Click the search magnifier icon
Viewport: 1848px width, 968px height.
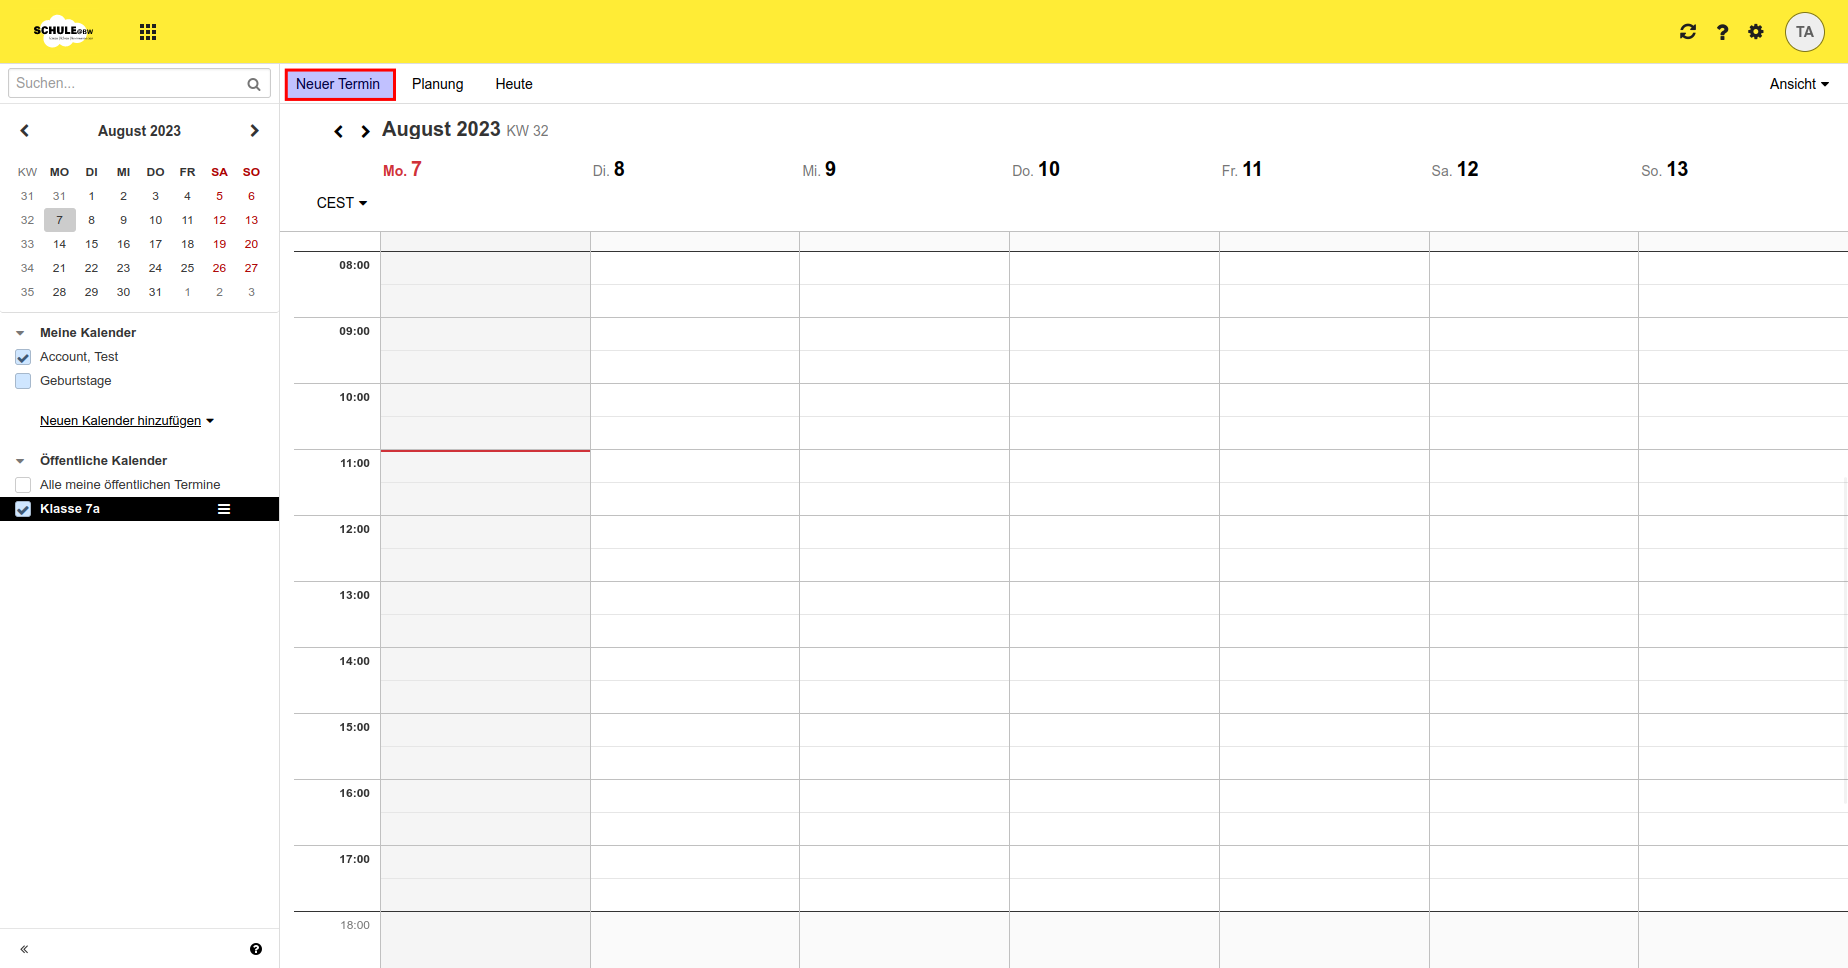point(254,84)
